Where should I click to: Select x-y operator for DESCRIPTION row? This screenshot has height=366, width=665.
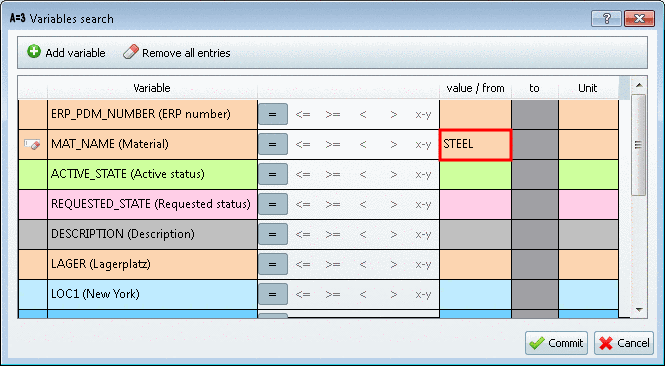(423, 234)
